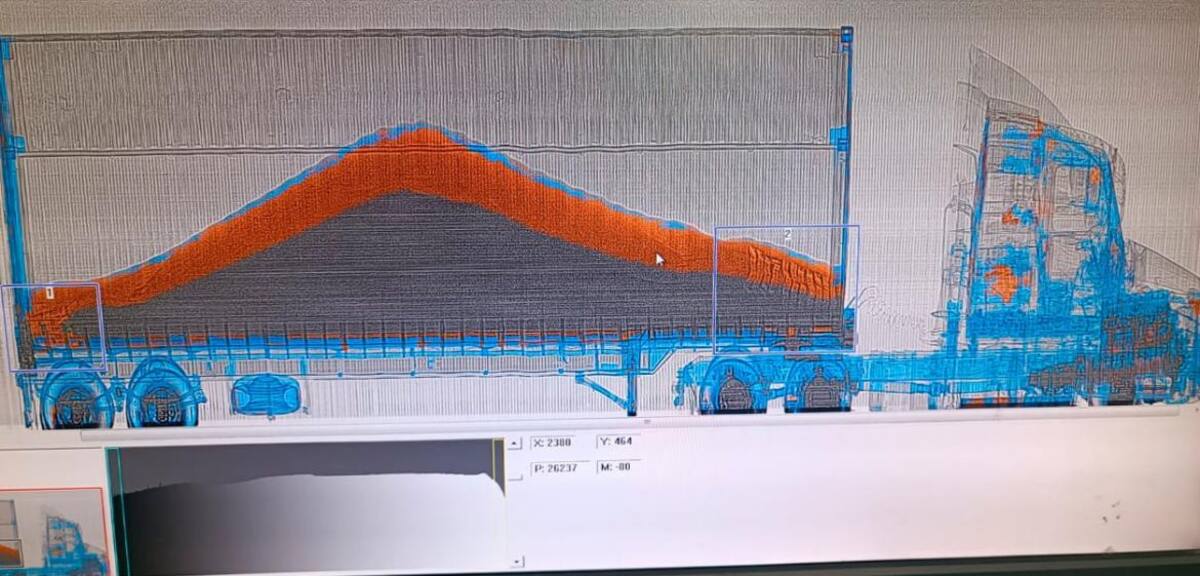Select region-of-interest box number 1
The image size is (1200, 576).
click(x=52, y=327)
